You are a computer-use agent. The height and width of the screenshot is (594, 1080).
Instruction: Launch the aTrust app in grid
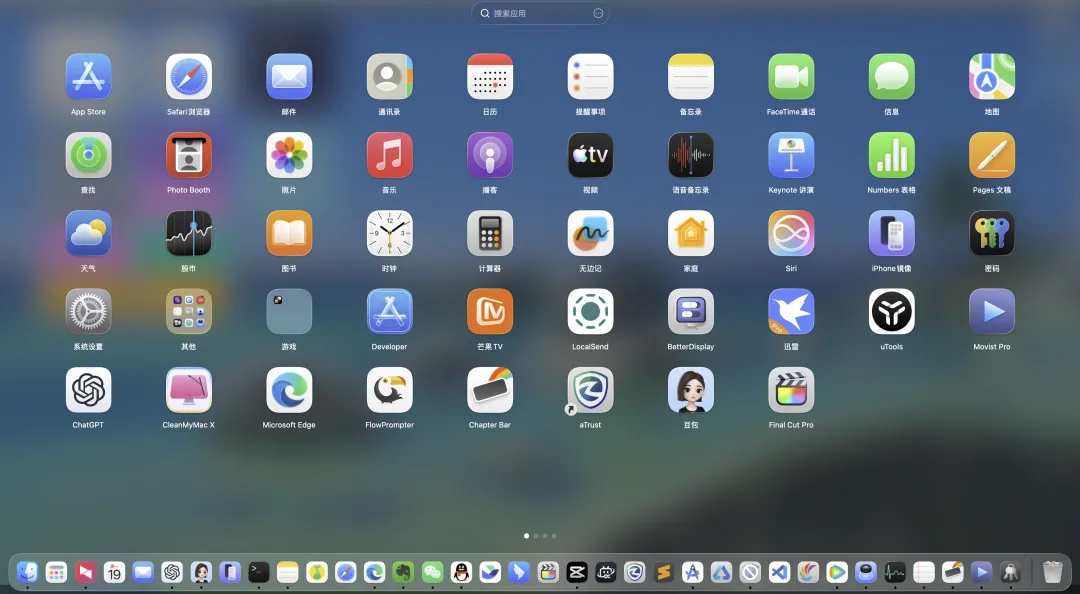[x=590, y=390]
